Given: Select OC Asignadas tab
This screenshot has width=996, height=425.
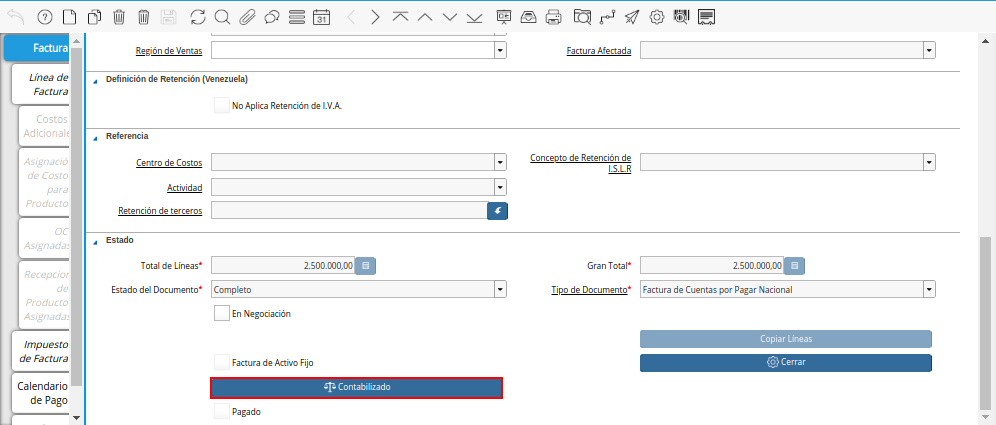Looking at the screenshot, I should (x=44, y=238).
